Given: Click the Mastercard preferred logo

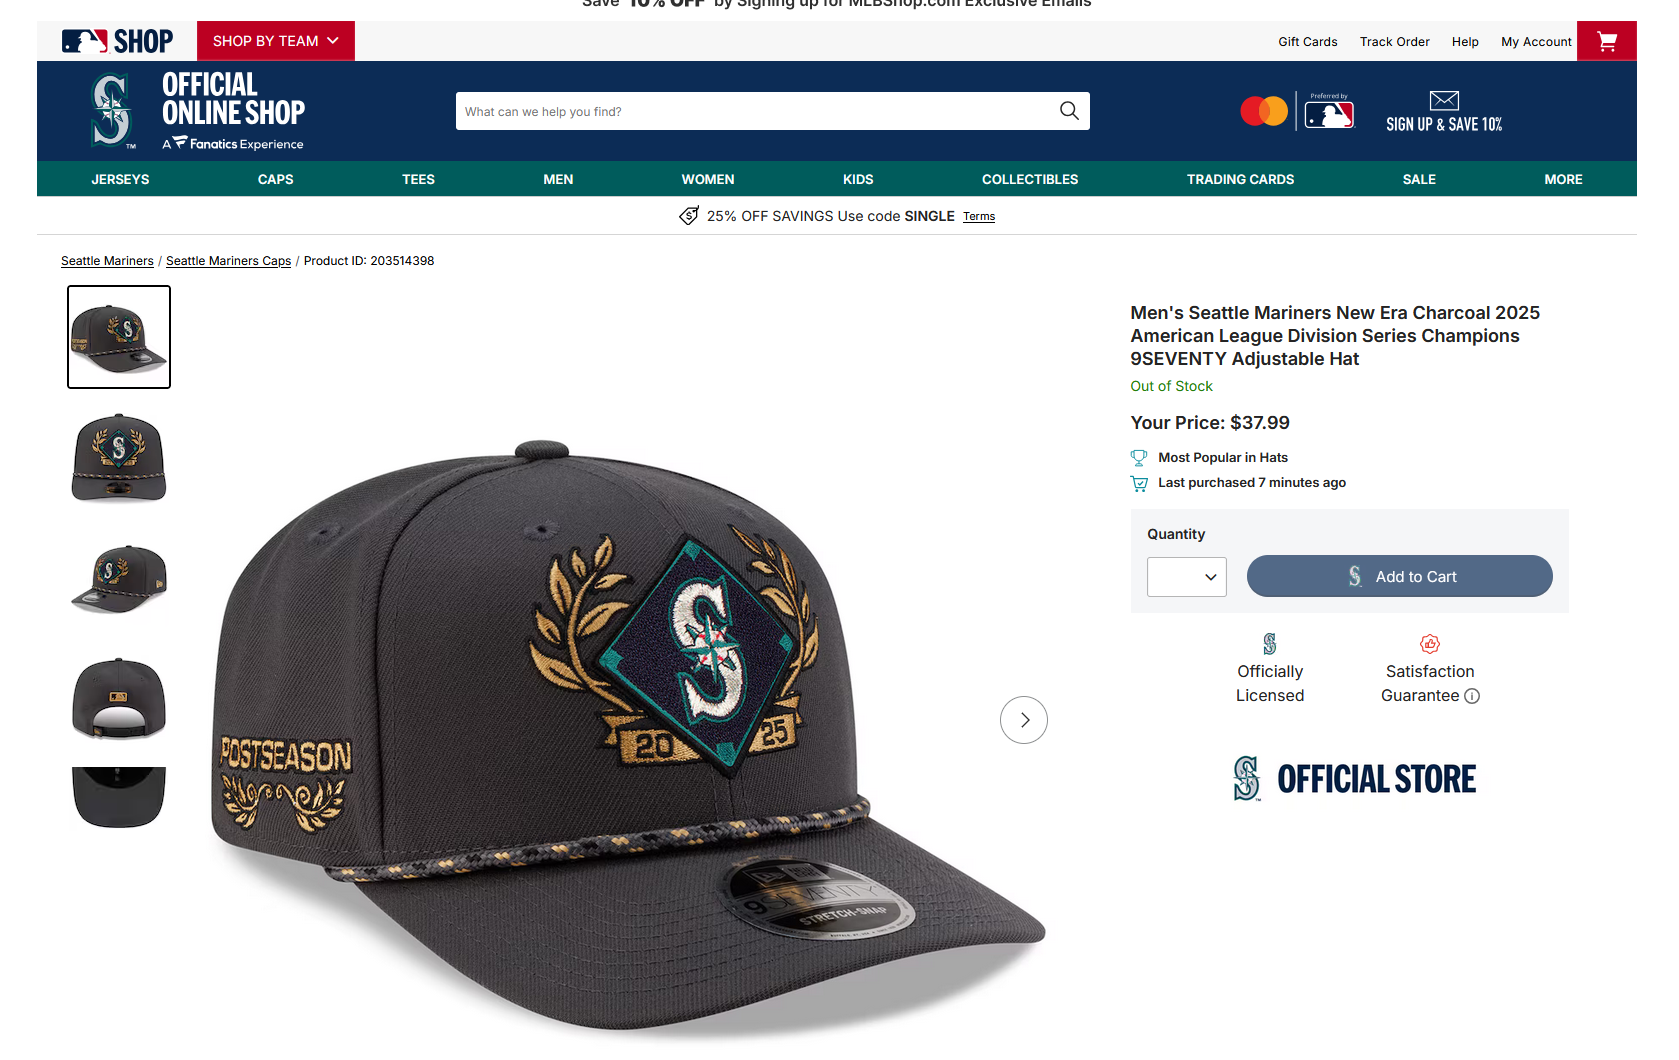Looking at the screenshot, I should tap(1264, 111).
